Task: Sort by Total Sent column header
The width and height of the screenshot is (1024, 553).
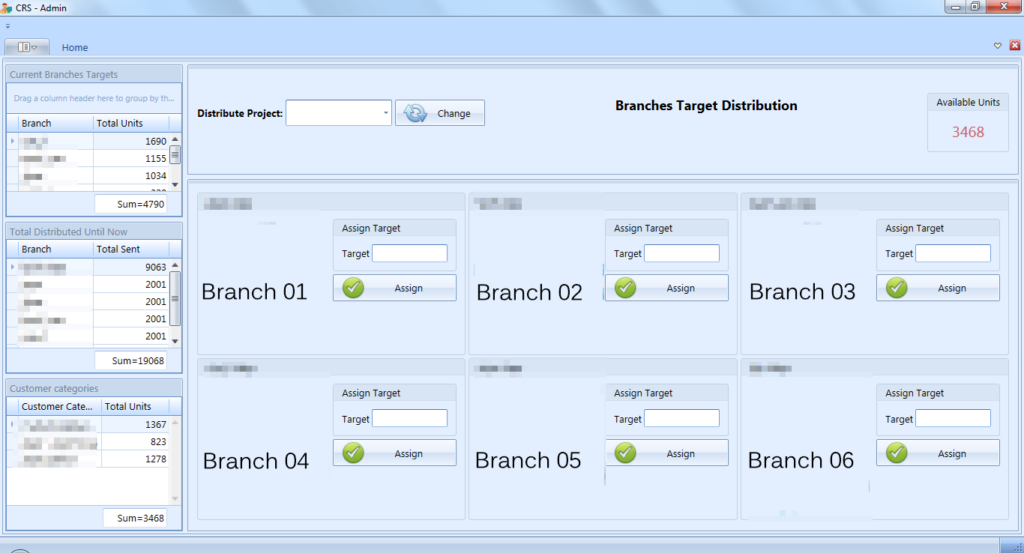Action: tap(131, 249)
